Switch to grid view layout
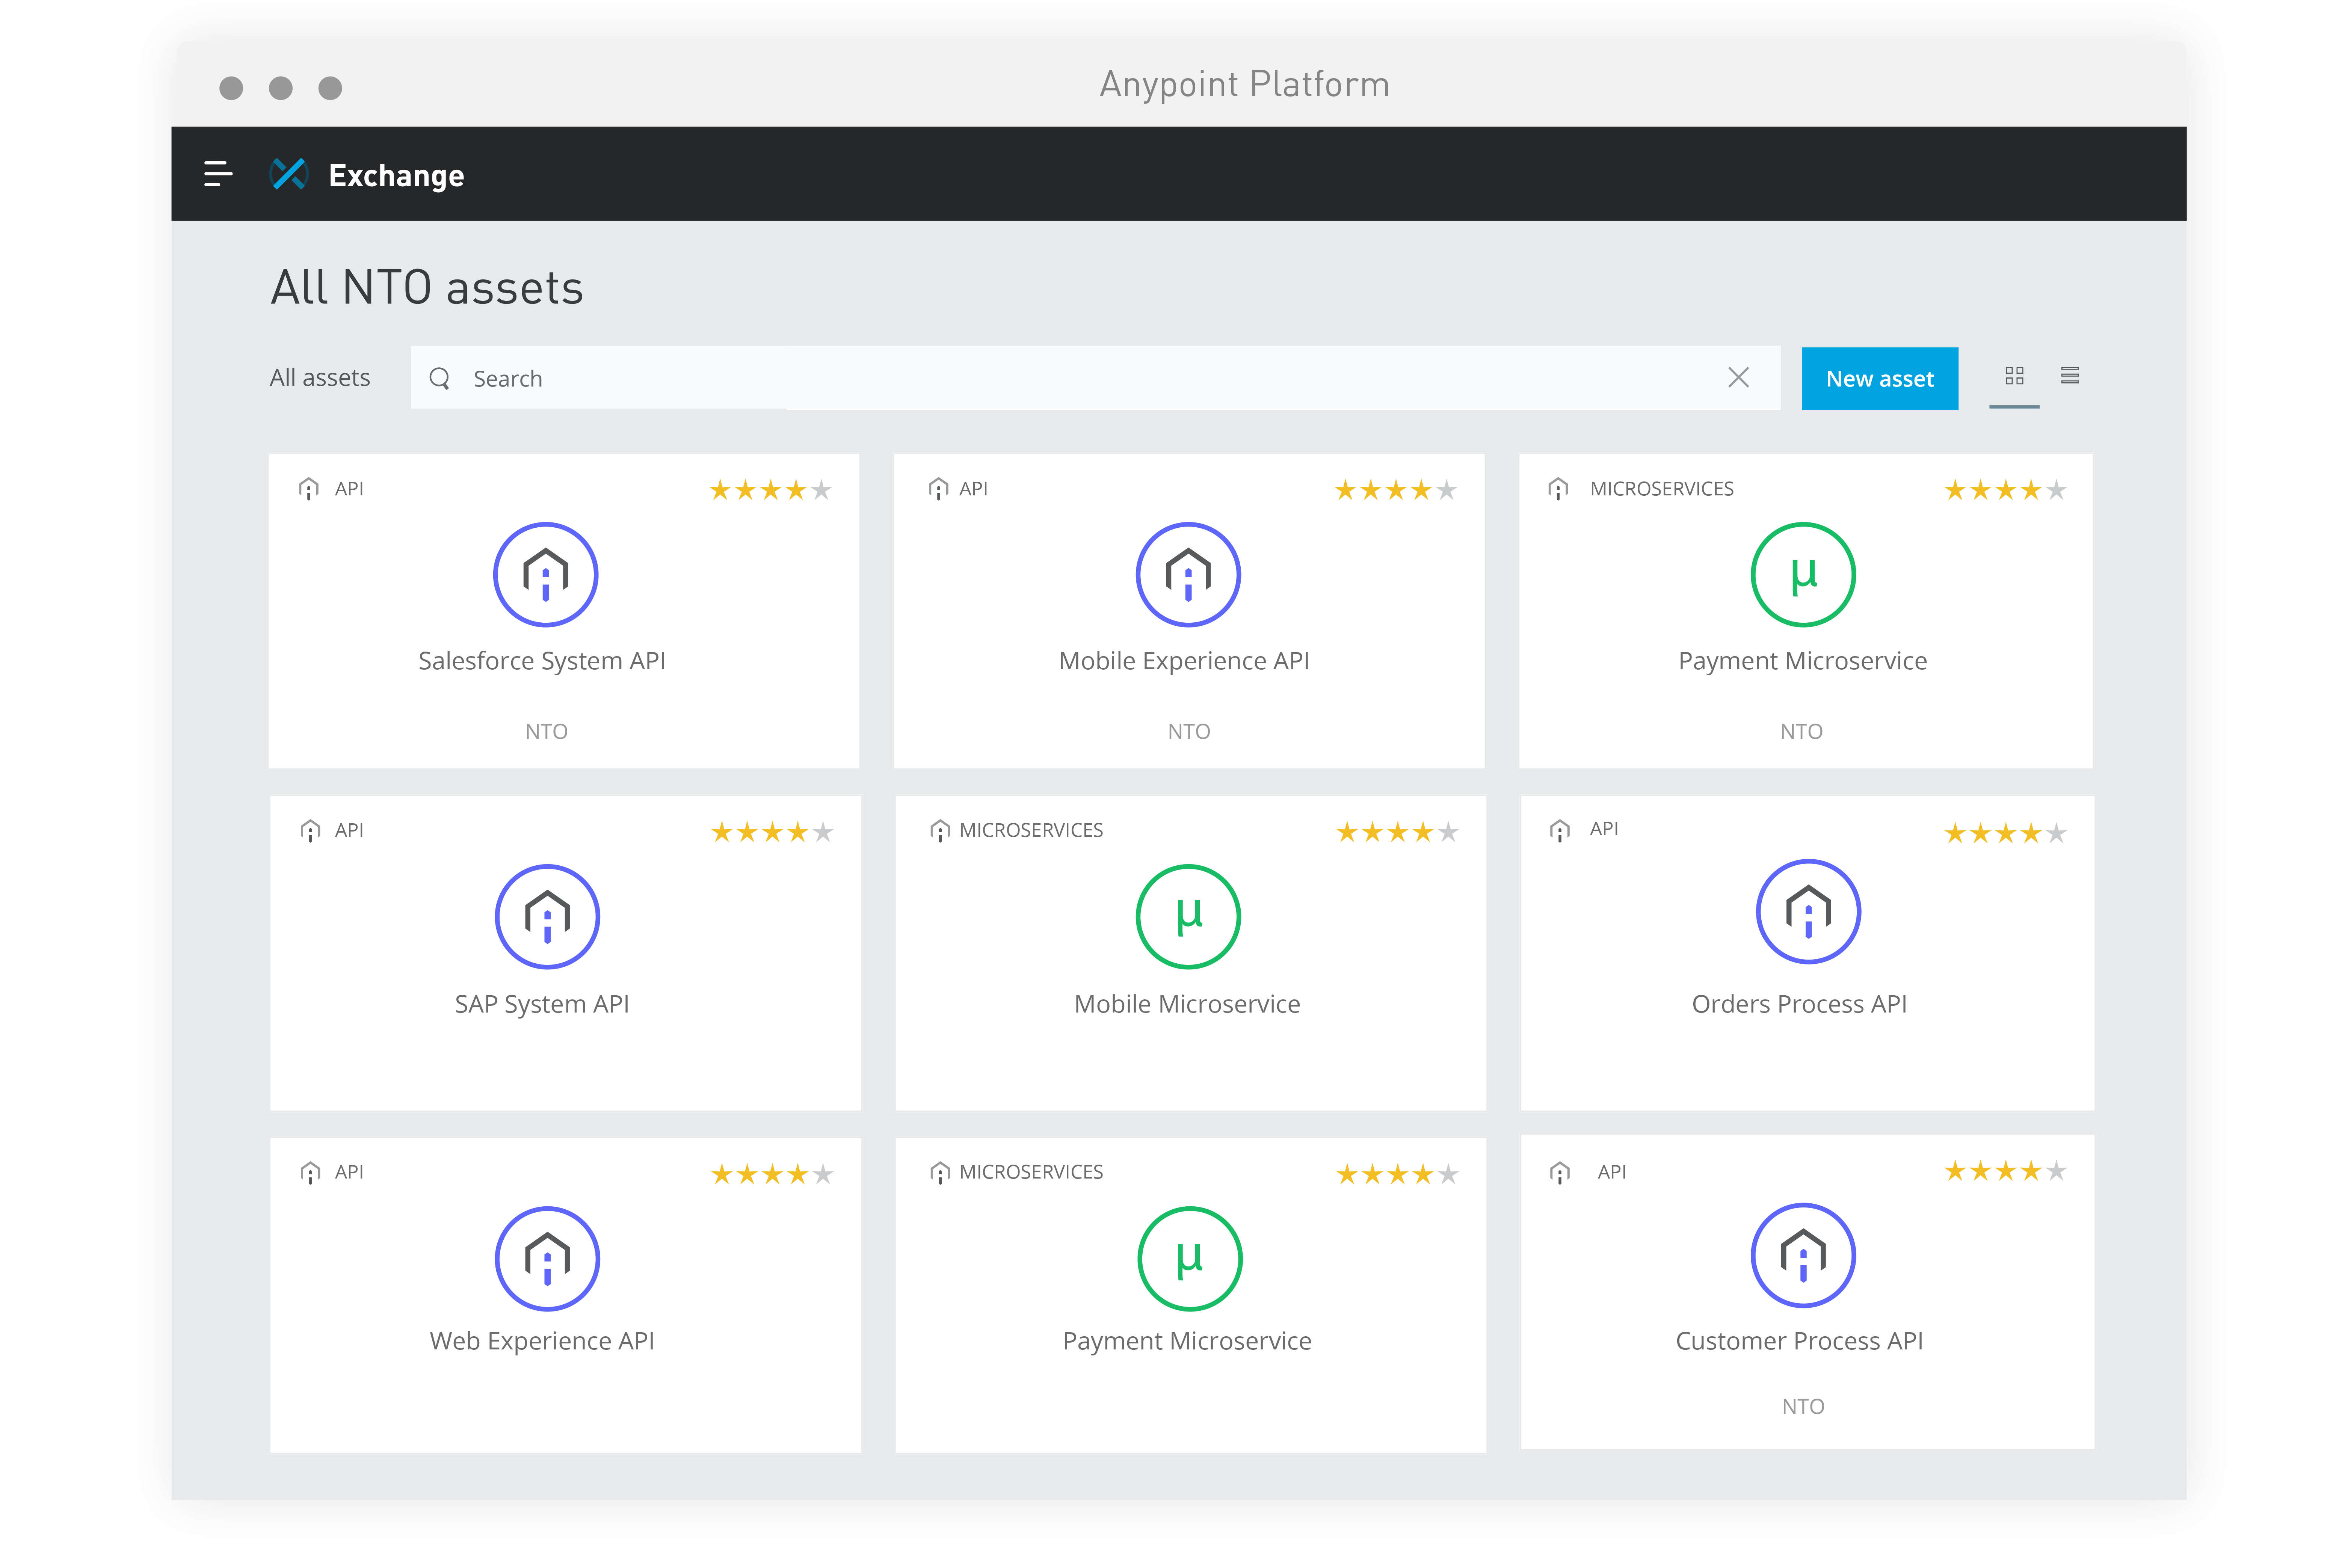 2014,376
